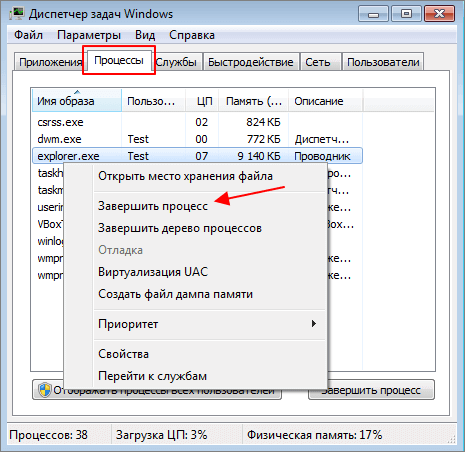Close the Task Manager window
The height and width of the screenshot is (452, 465).
(x=440, y=14)
